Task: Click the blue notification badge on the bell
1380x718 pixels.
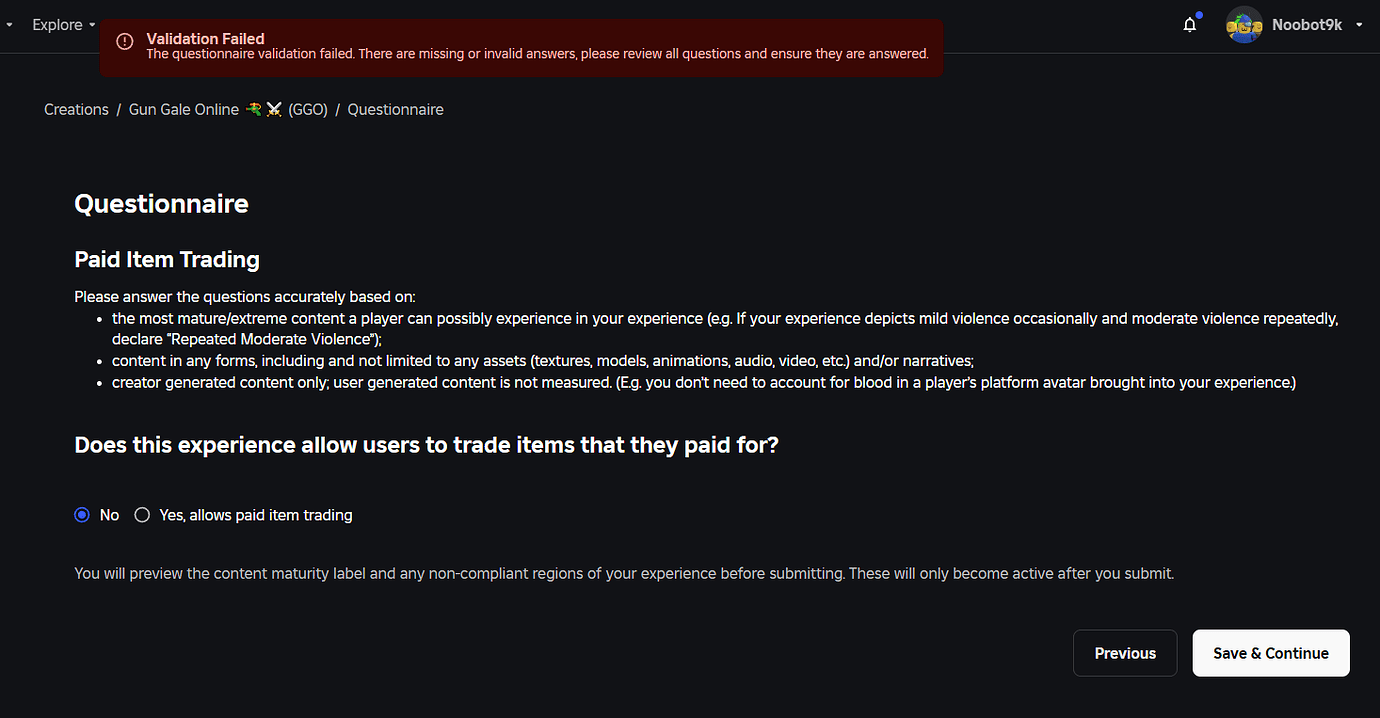Action: coord(1197,15)
